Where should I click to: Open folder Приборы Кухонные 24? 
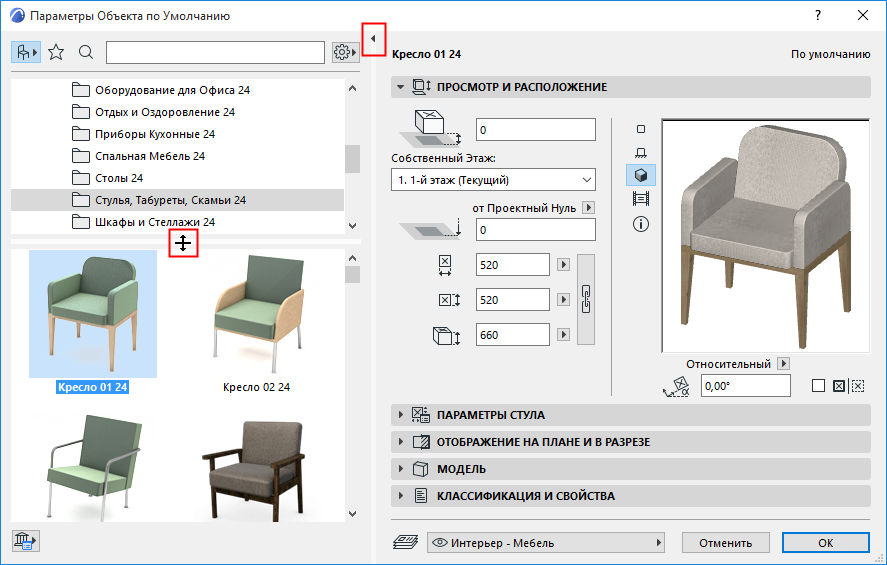coord(177,134)
